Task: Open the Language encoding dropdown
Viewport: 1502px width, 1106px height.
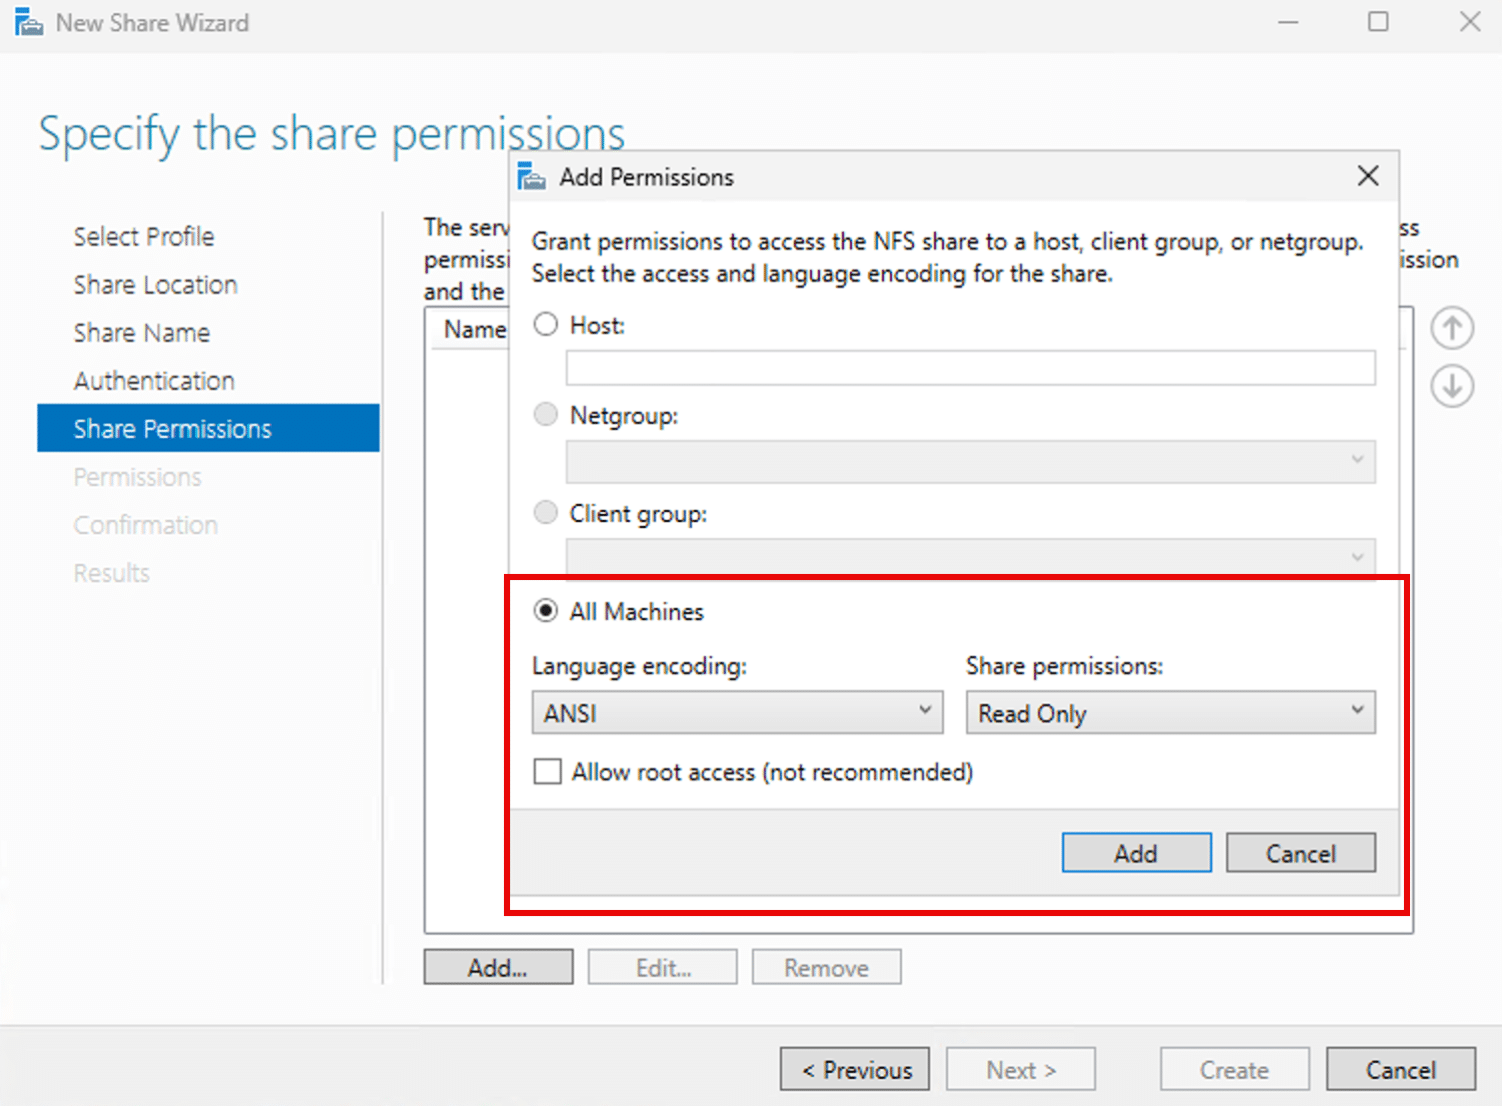Action: click(x=923, y=712)
